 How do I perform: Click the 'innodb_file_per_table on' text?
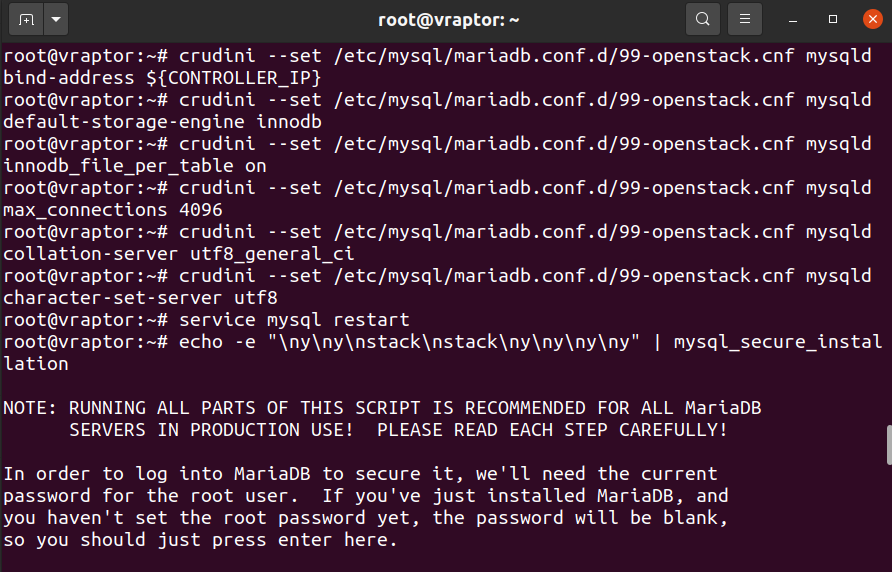point(135,166)
